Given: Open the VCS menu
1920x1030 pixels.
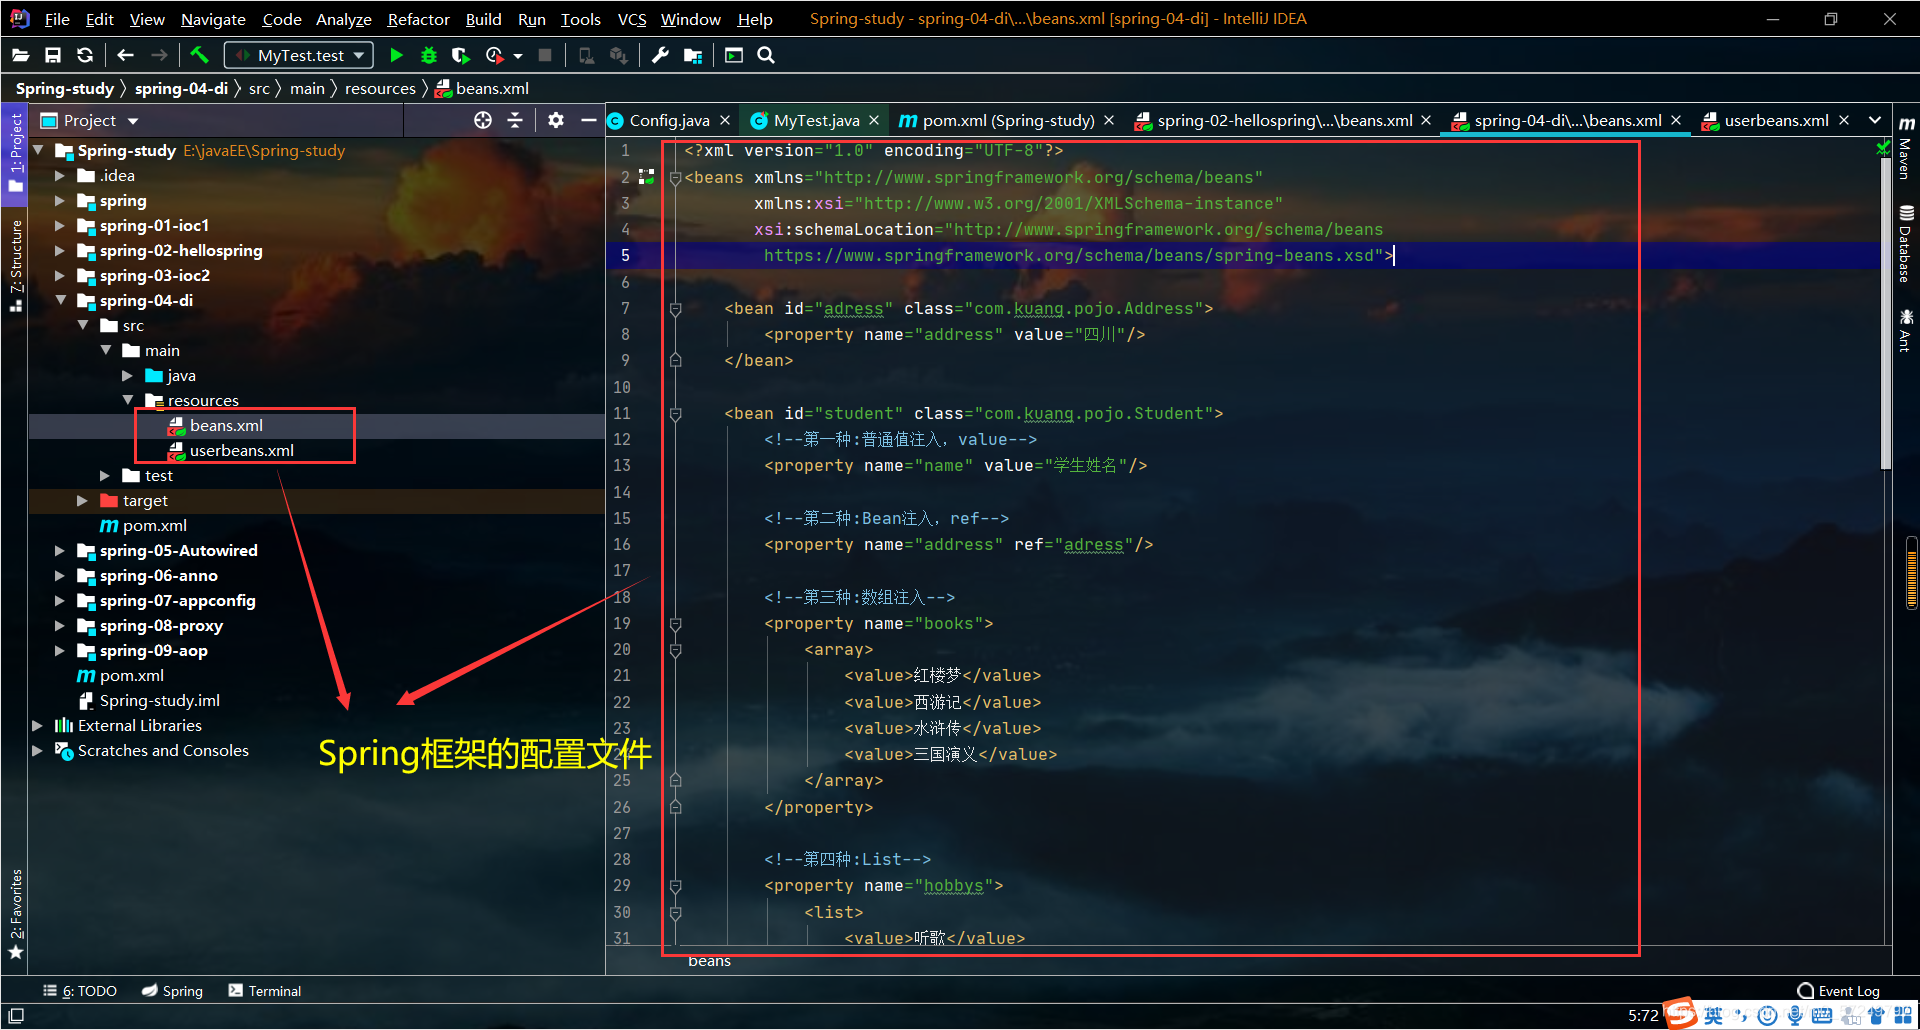Looking at the screenshot, I should tap(631, 19).
